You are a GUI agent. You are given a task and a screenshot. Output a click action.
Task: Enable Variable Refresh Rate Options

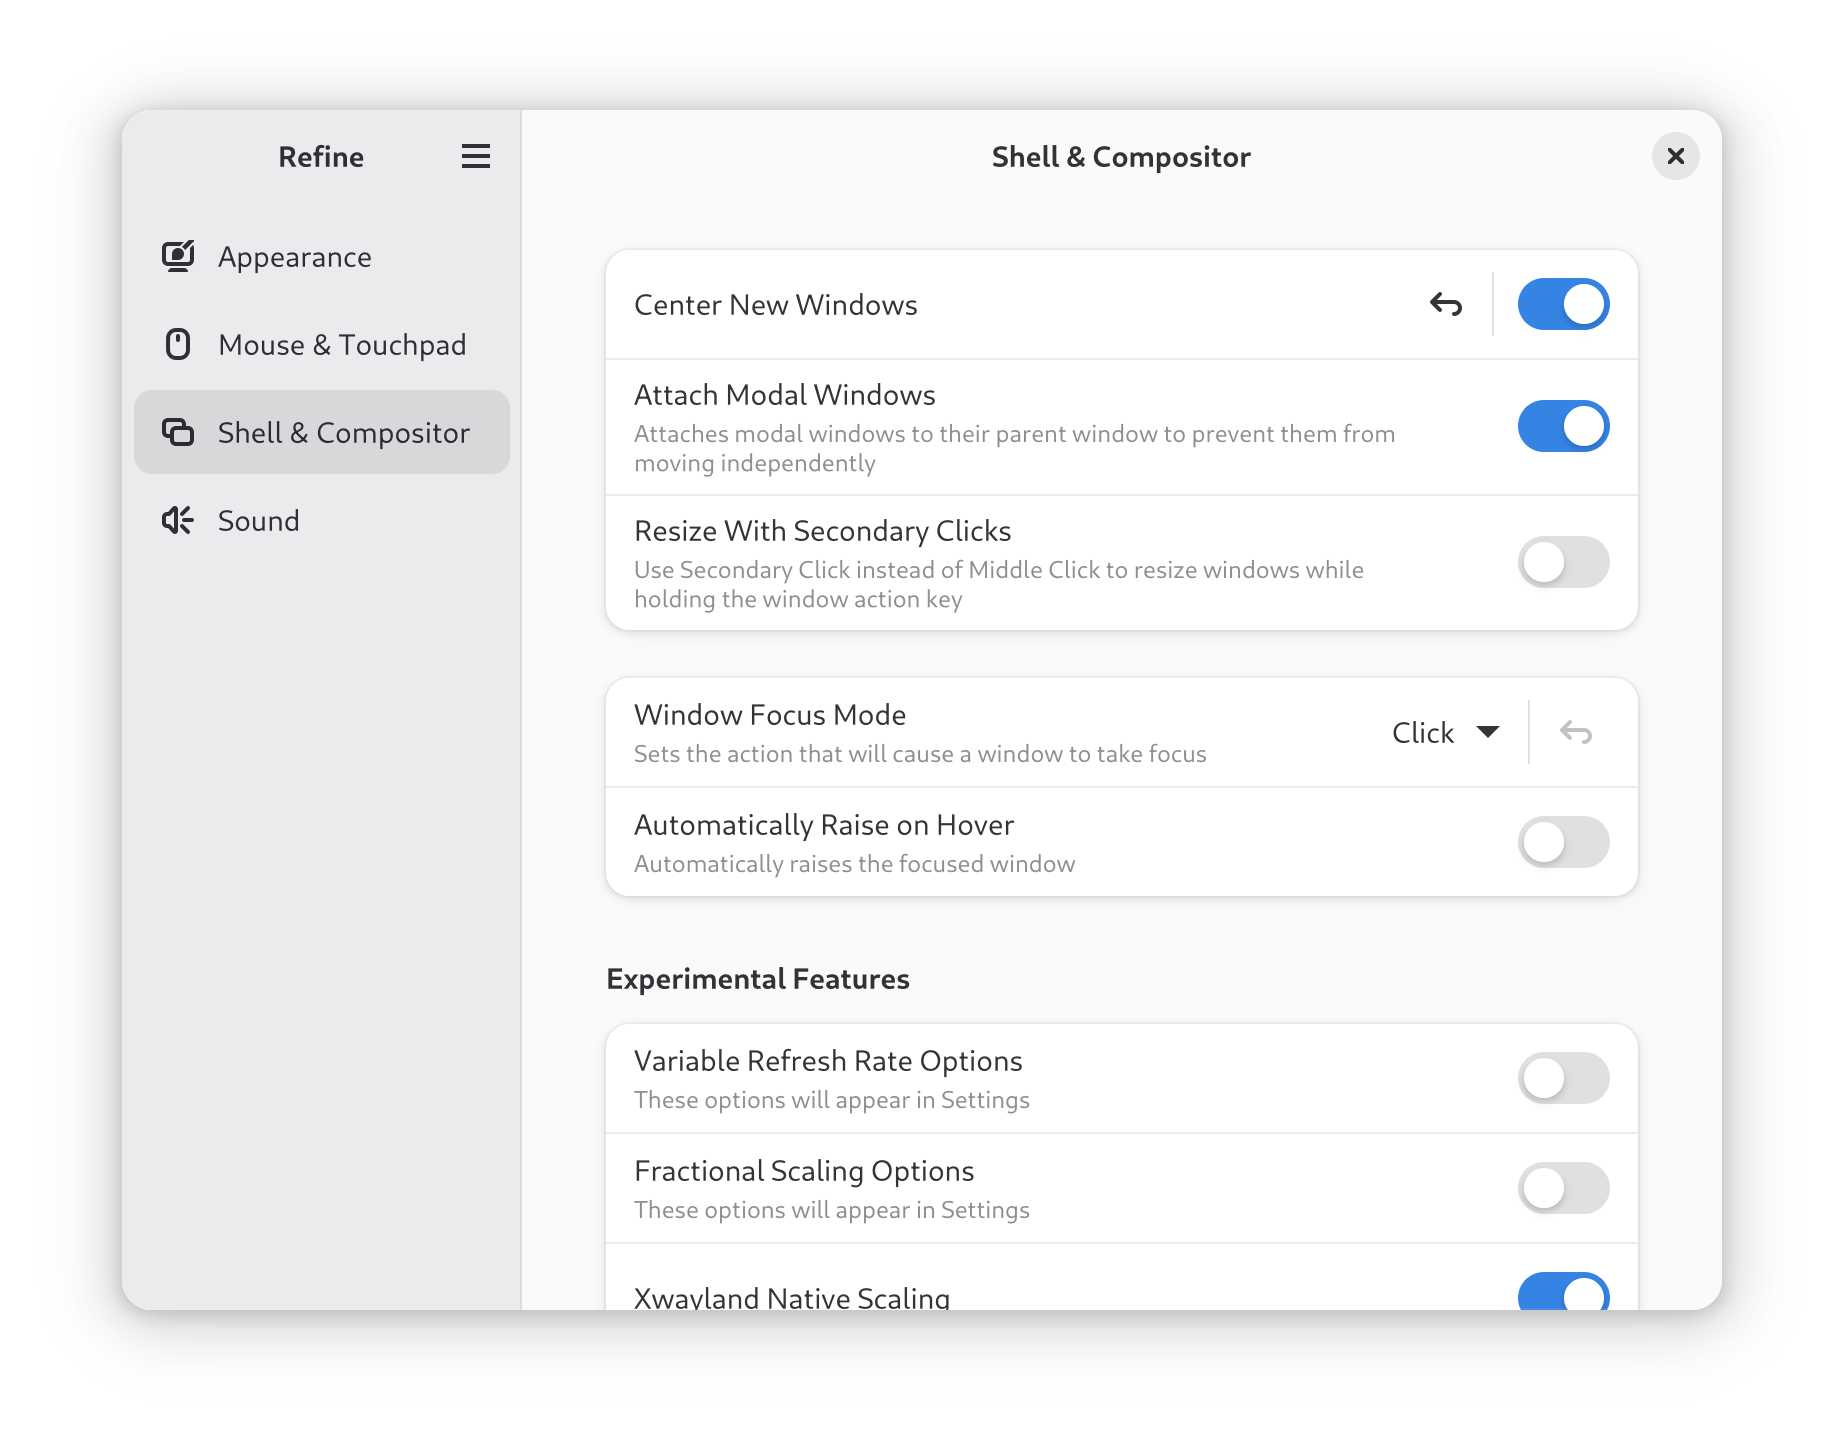click(1564, 1078)
